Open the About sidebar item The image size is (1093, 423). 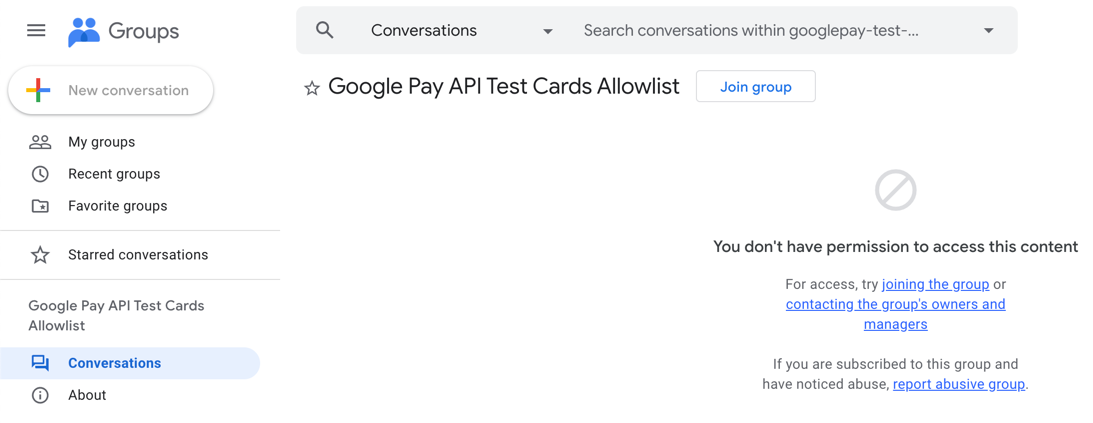click(x=87, y=395)
